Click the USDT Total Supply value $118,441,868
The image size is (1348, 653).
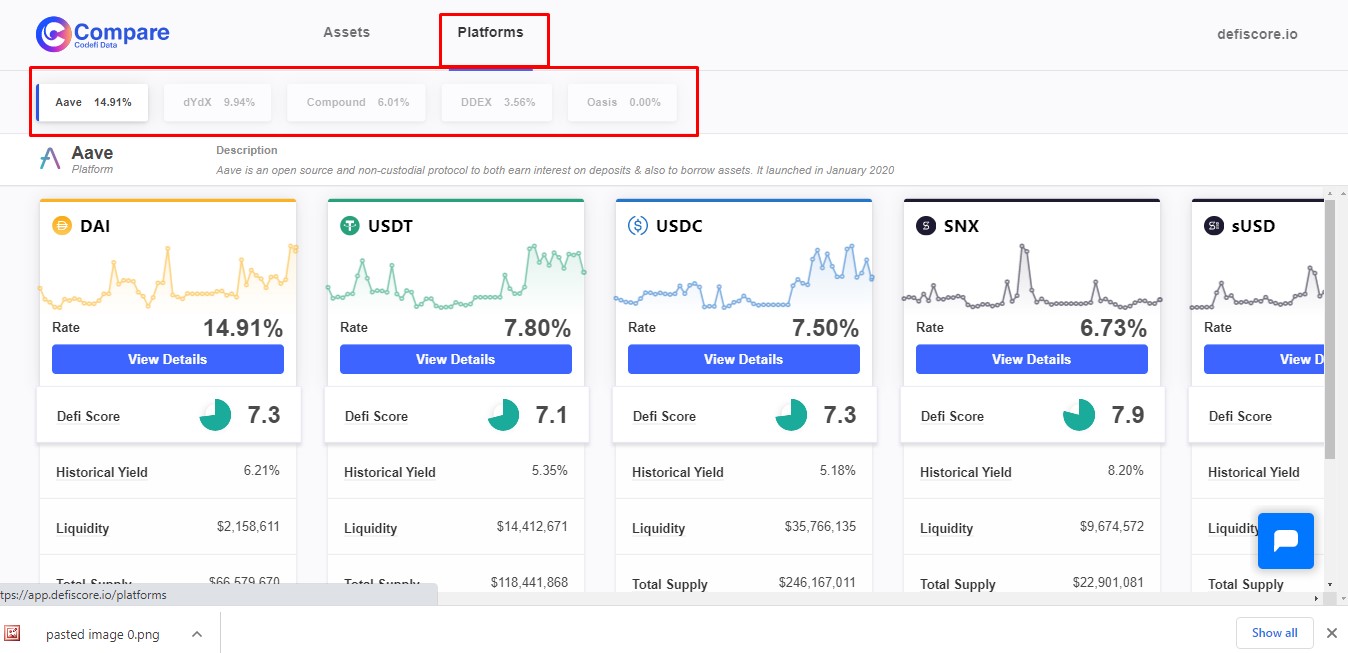pos(529,582)
